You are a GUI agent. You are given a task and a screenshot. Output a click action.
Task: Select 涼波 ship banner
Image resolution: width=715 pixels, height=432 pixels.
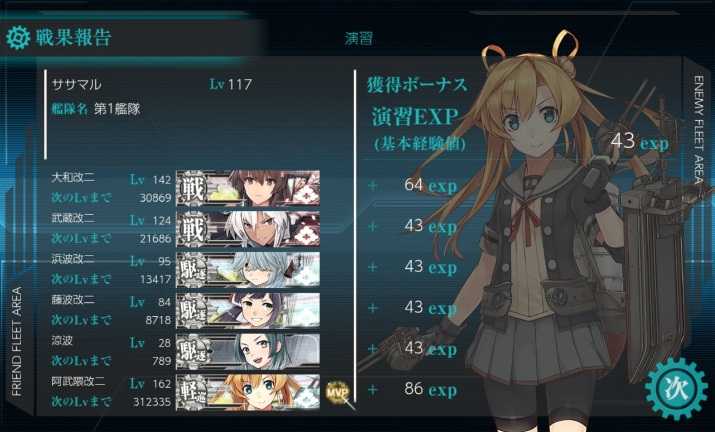pyautogui.click(x=248, y=351)
